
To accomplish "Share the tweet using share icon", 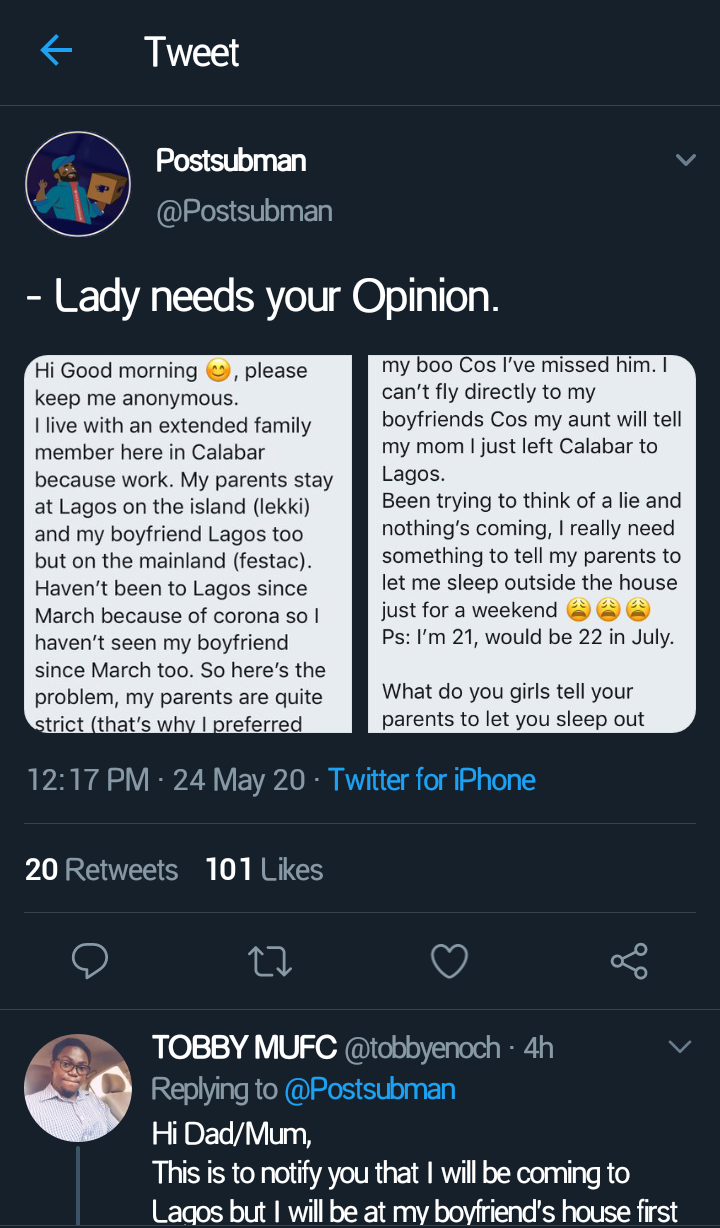I will [629, 962].
